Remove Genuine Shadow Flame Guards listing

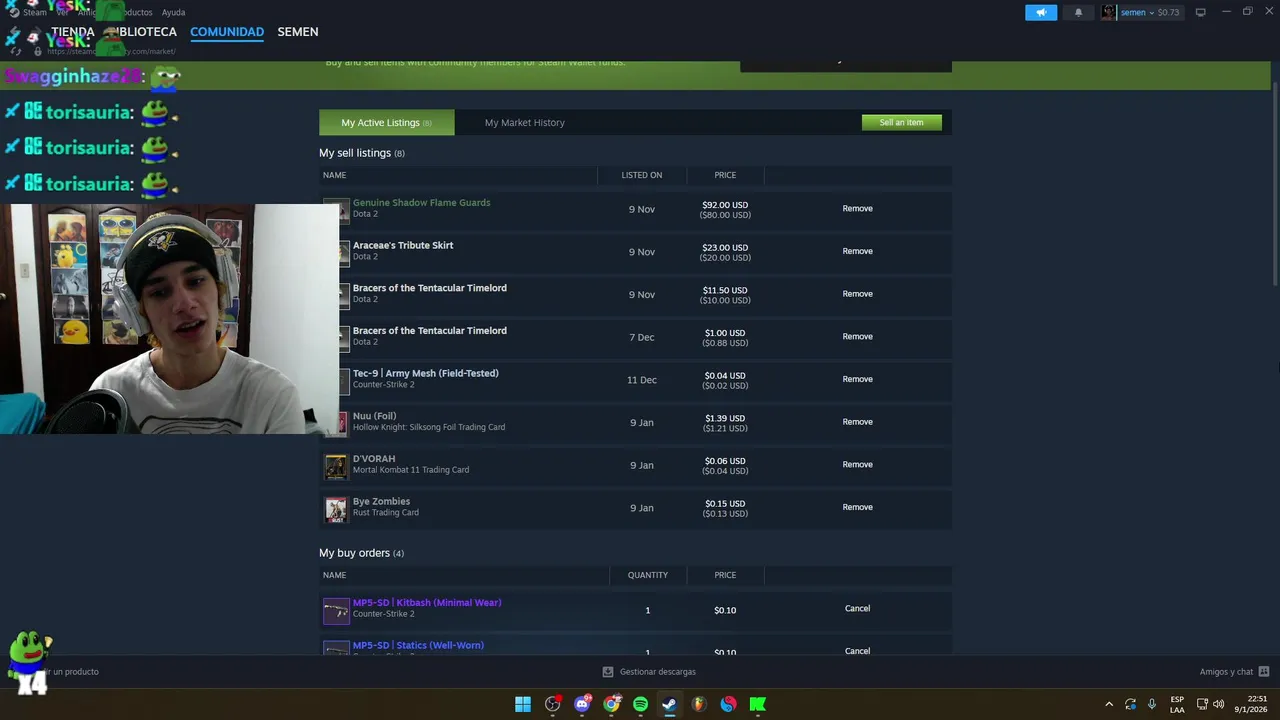pyautogui.click(x=857, y=208)
